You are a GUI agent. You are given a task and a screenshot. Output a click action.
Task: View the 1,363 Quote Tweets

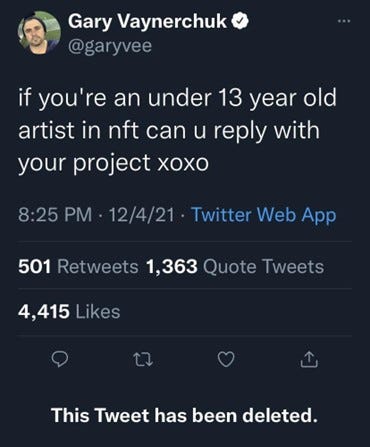pos(235,267)
